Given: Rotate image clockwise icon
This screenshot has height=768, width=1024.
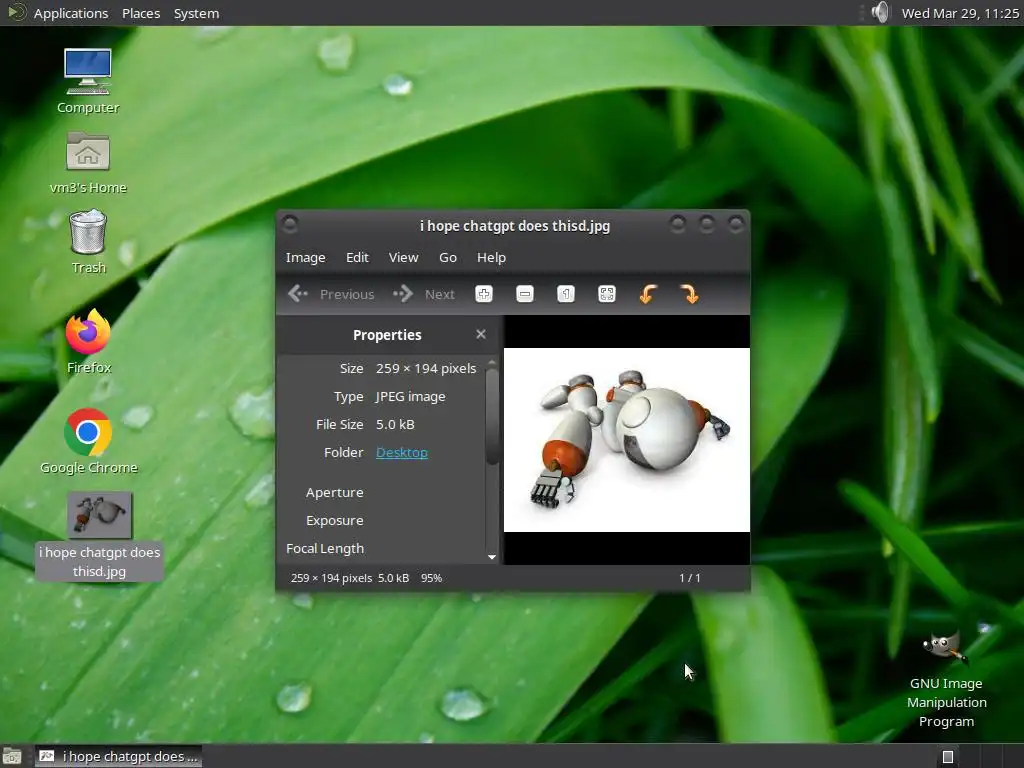Looking at the screenshot, I should click(689, 294).
